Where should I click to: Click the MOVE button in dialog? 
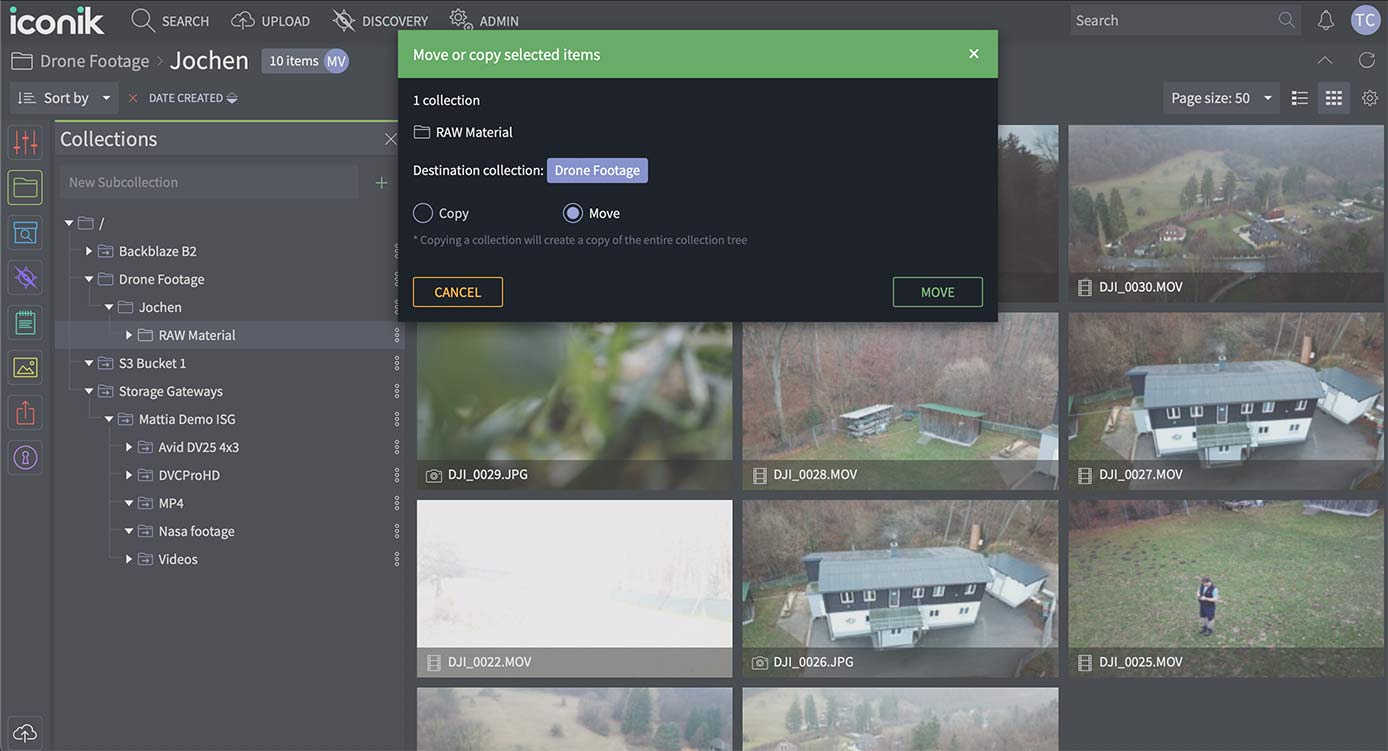pyautogui.click(x=937, y=292)
